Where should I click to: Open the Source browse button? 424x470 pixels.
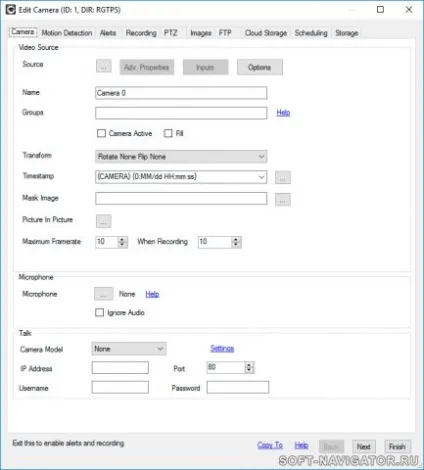[104, 67]
